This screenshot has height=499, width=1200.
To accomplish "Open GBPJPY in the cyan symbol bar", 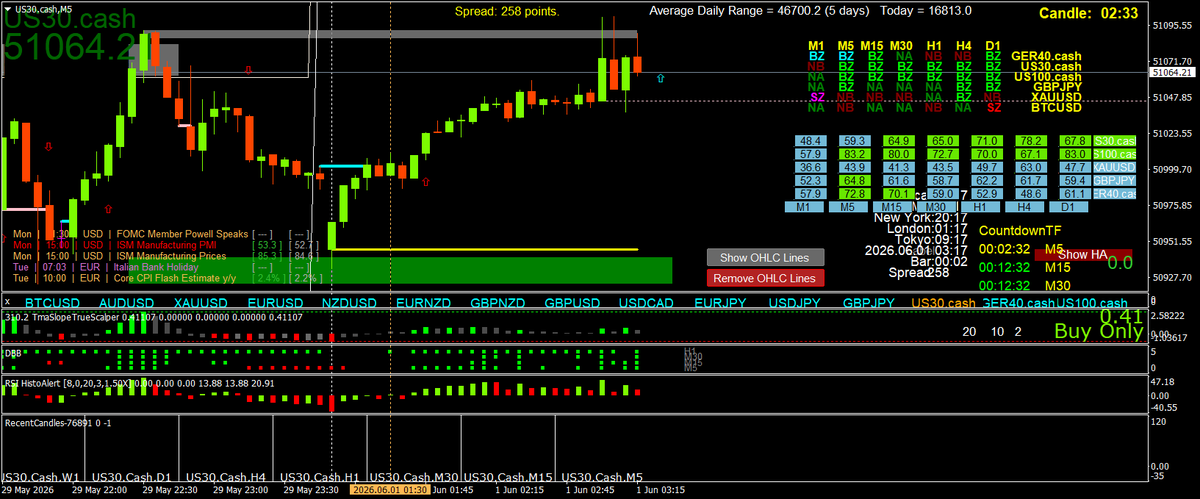I will (869, 302).
